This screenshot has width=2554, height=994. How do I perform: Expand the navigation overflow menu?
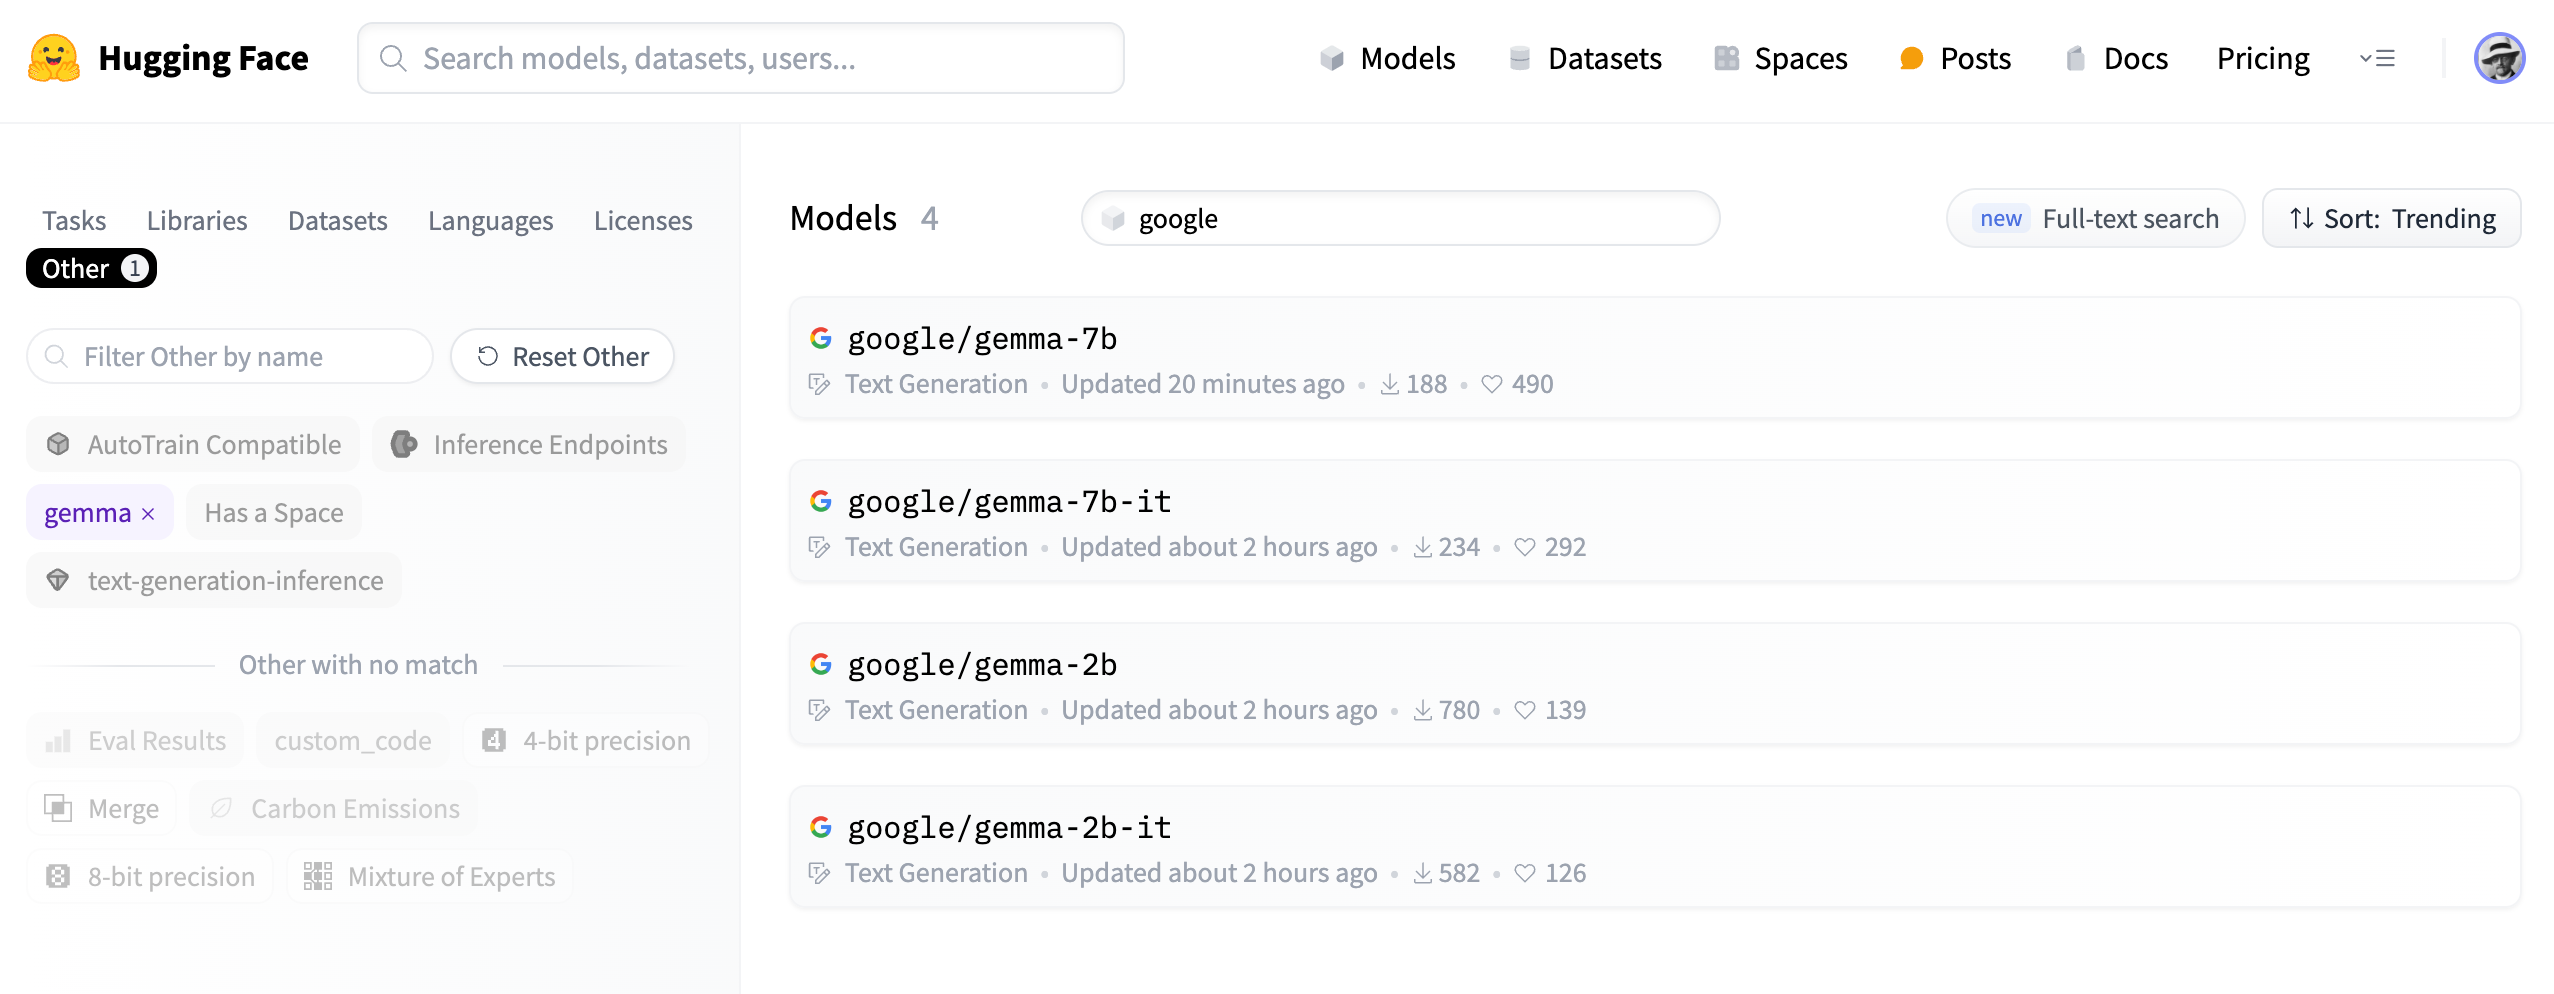pos(2376,58)
